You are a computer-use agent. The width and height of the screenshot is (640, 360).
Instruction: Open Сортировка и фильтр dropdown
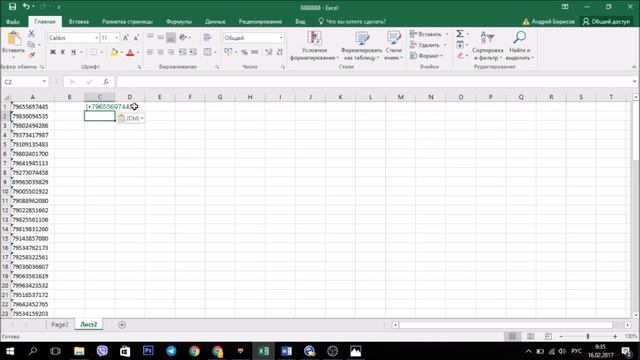click(x=487, y=46)
